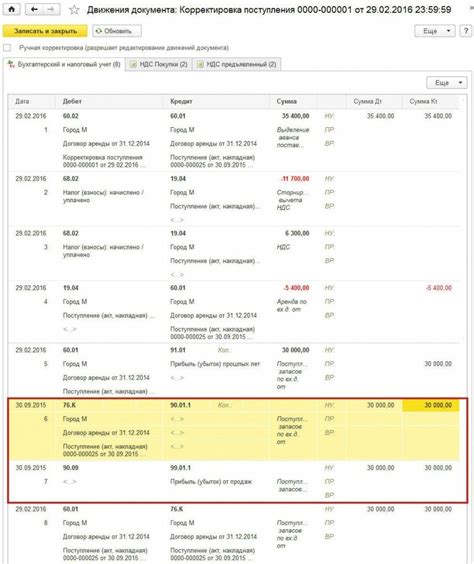Click the forward arrow navigation button
474x564 pixels.
[51, 10]
